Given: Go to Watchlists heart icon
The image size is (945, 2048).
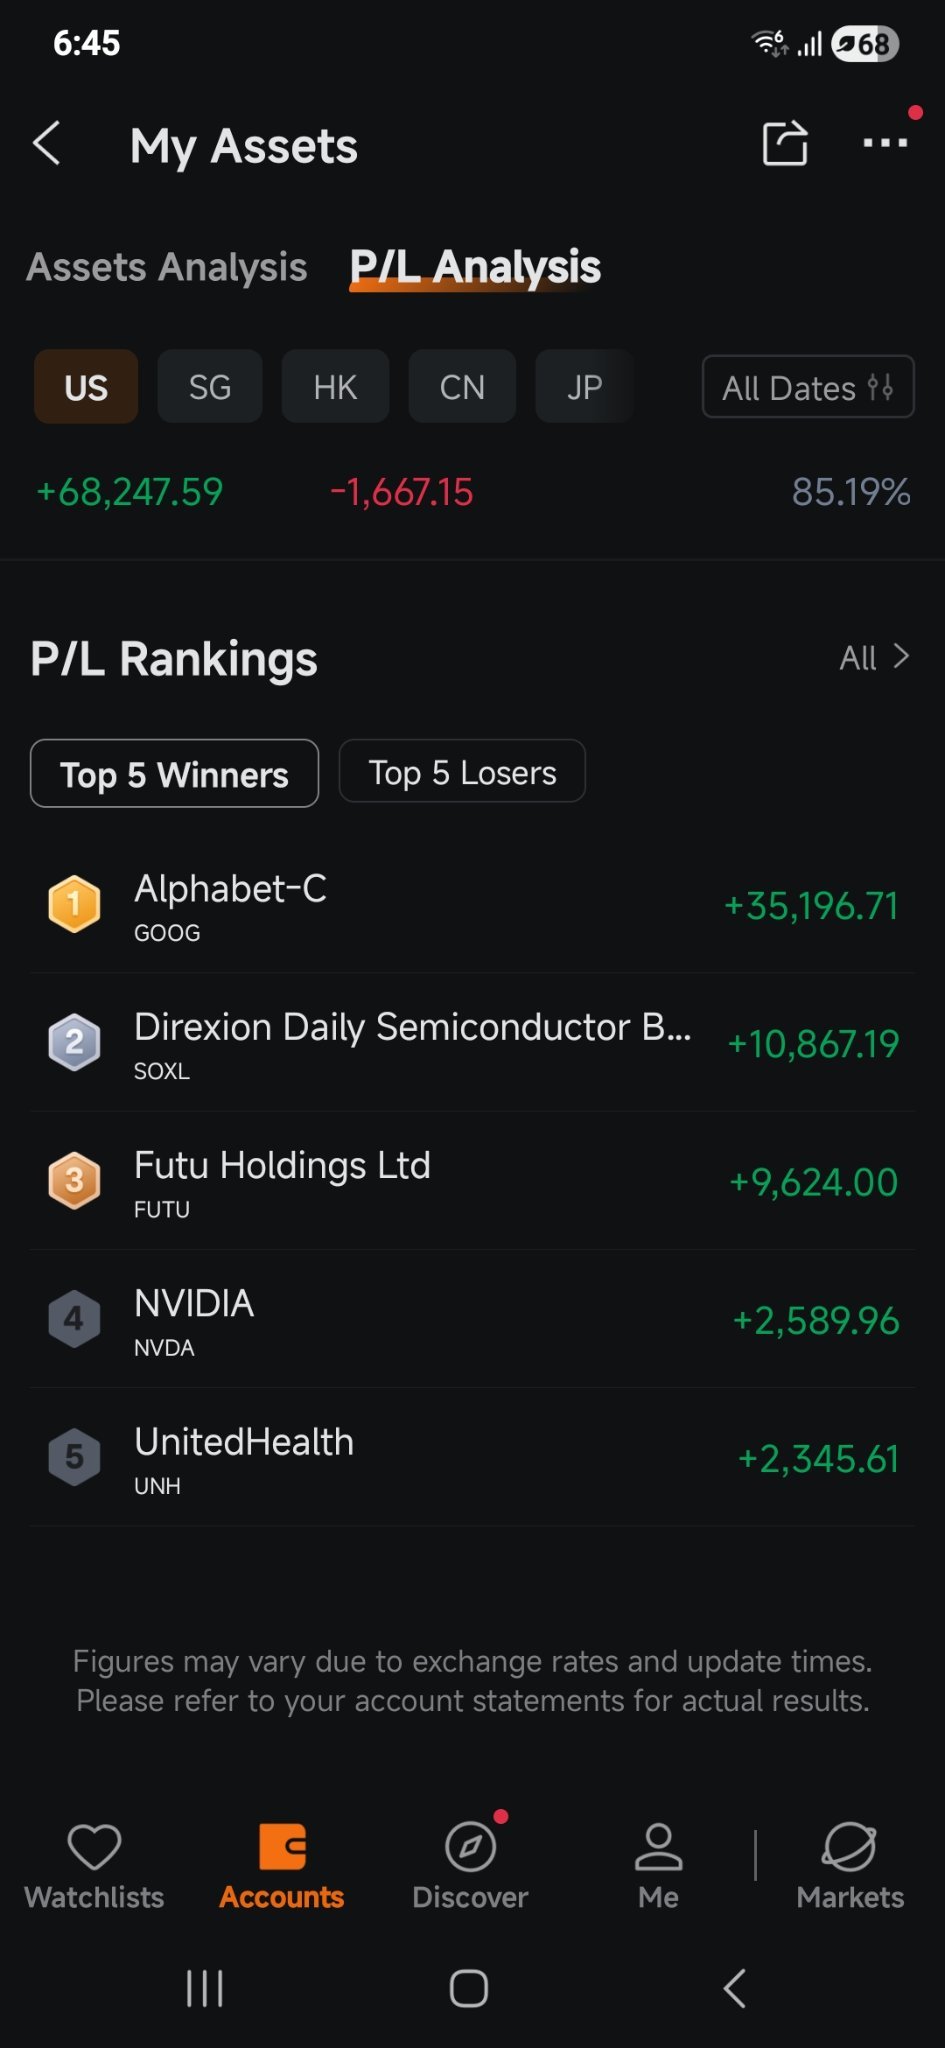Looking at the screenshot, I should click(94, 1846).
